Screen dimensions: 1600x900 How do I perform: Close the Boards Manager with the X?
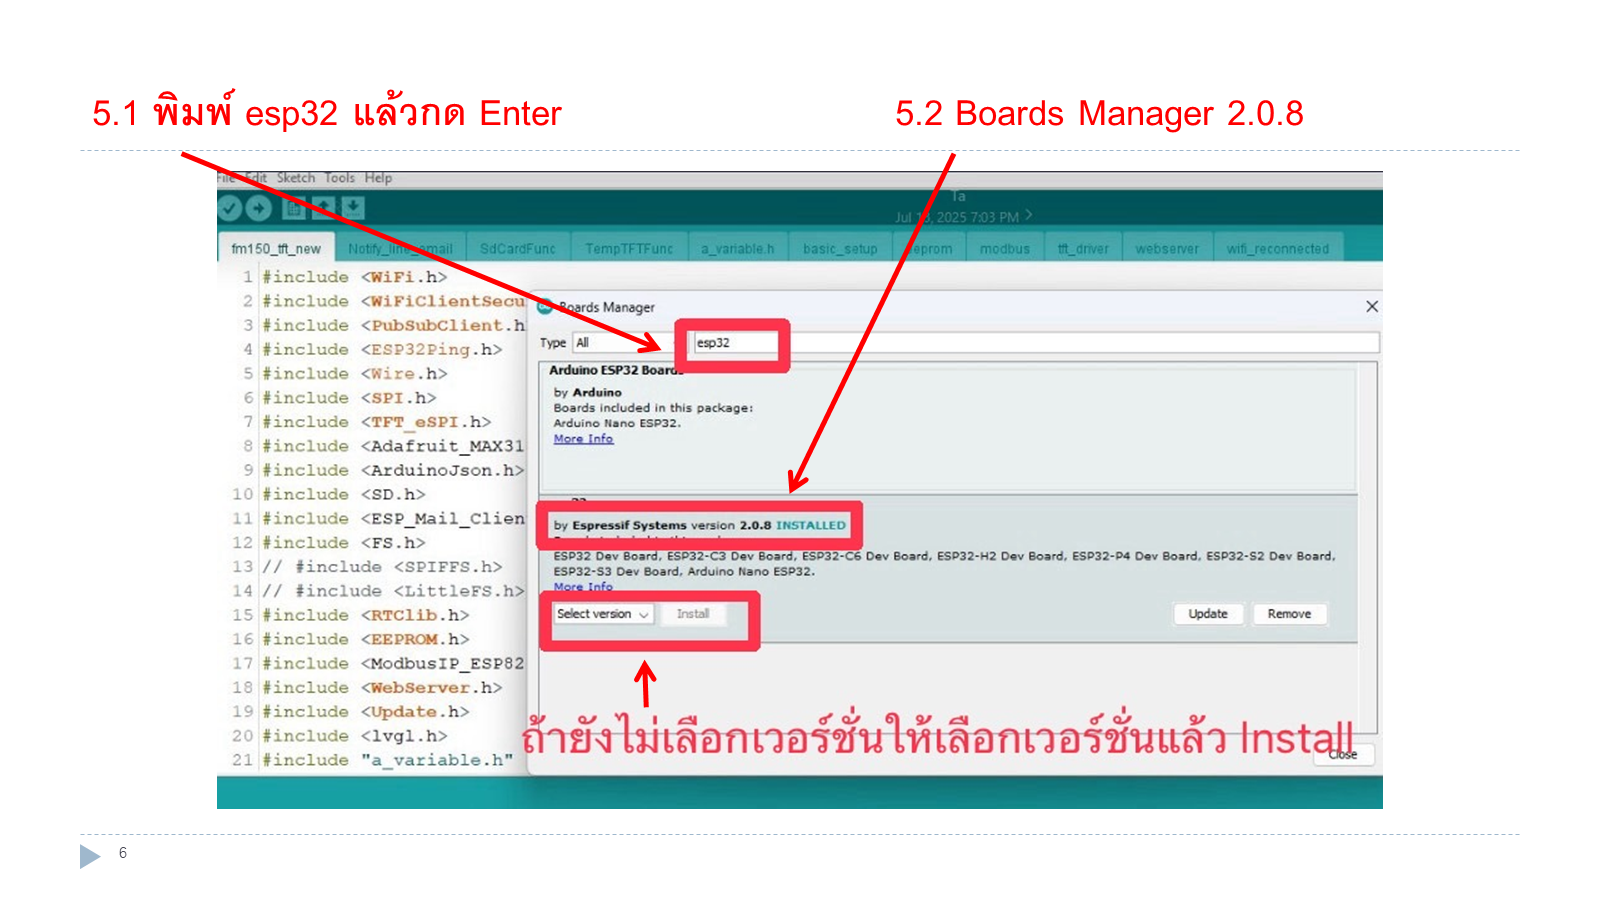pos(1372,306)
